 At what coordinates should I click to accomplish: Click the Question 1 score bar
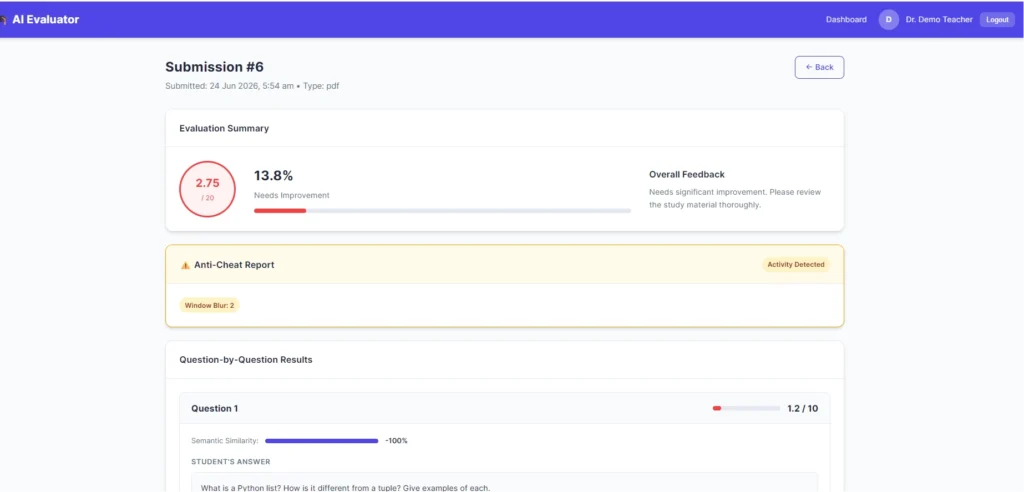pyautogui.click(x=746, y=408)
